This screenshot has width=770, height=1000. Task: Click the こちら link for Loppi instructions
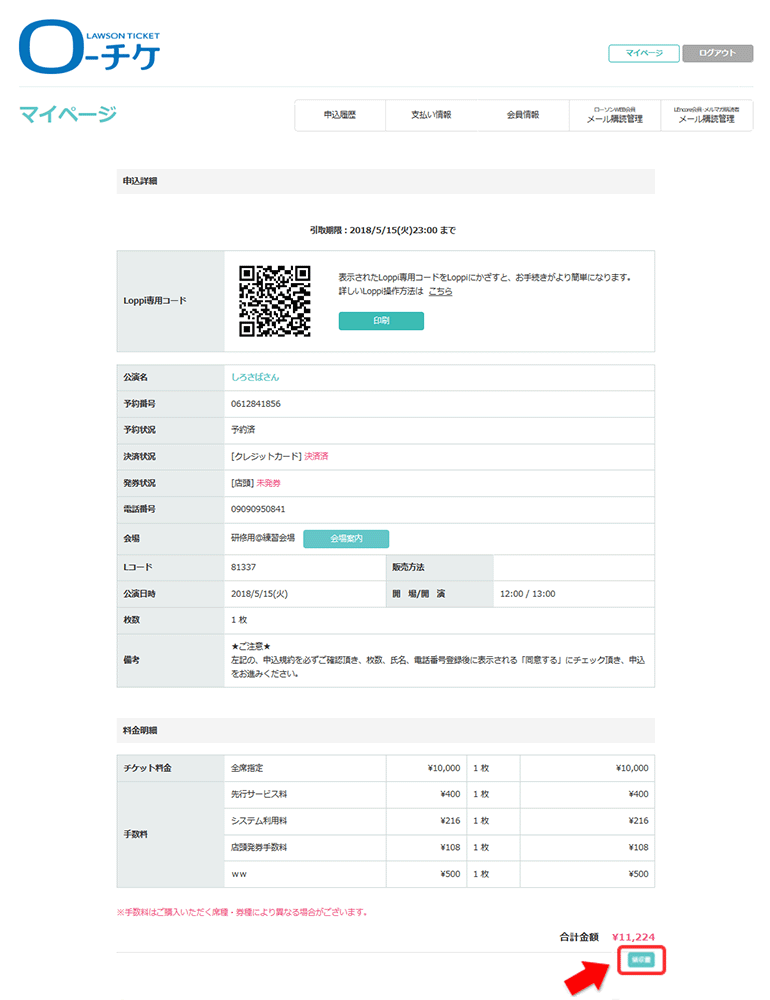[x=440, y=291]
